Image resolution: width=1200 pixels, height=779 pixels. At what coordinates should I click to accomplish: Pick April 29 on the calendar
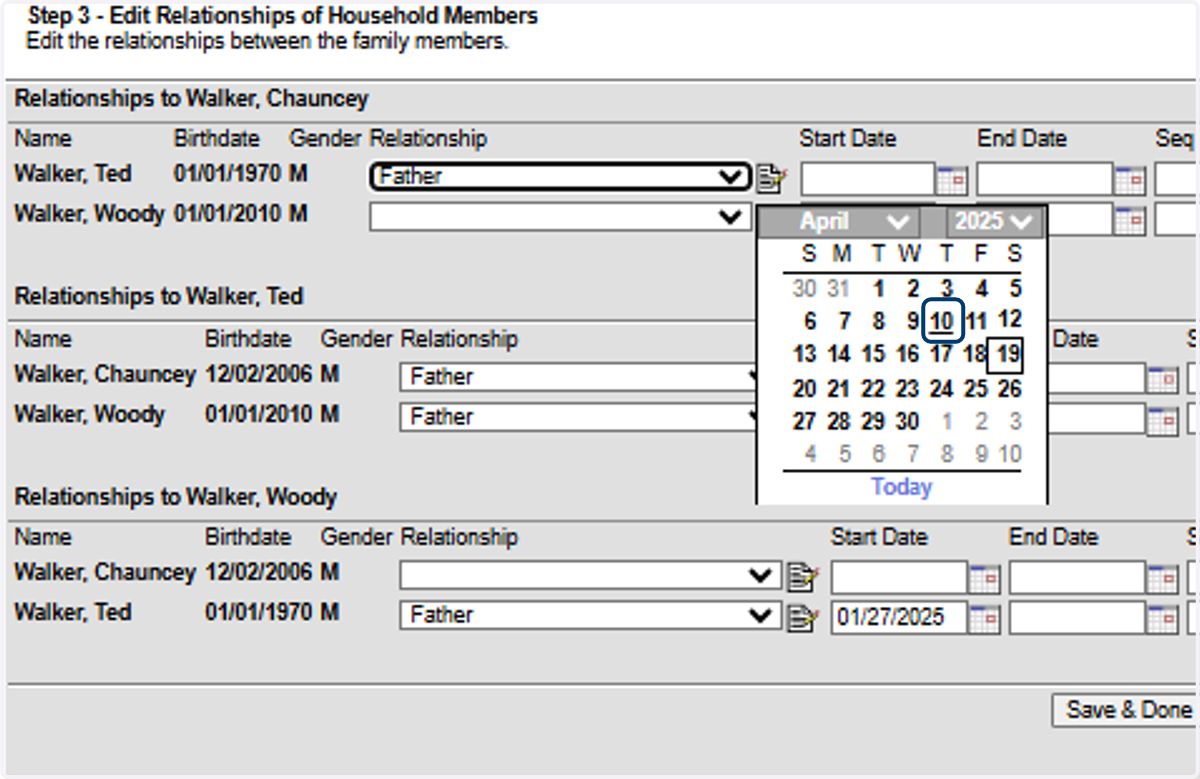click(x=874, y=421)
